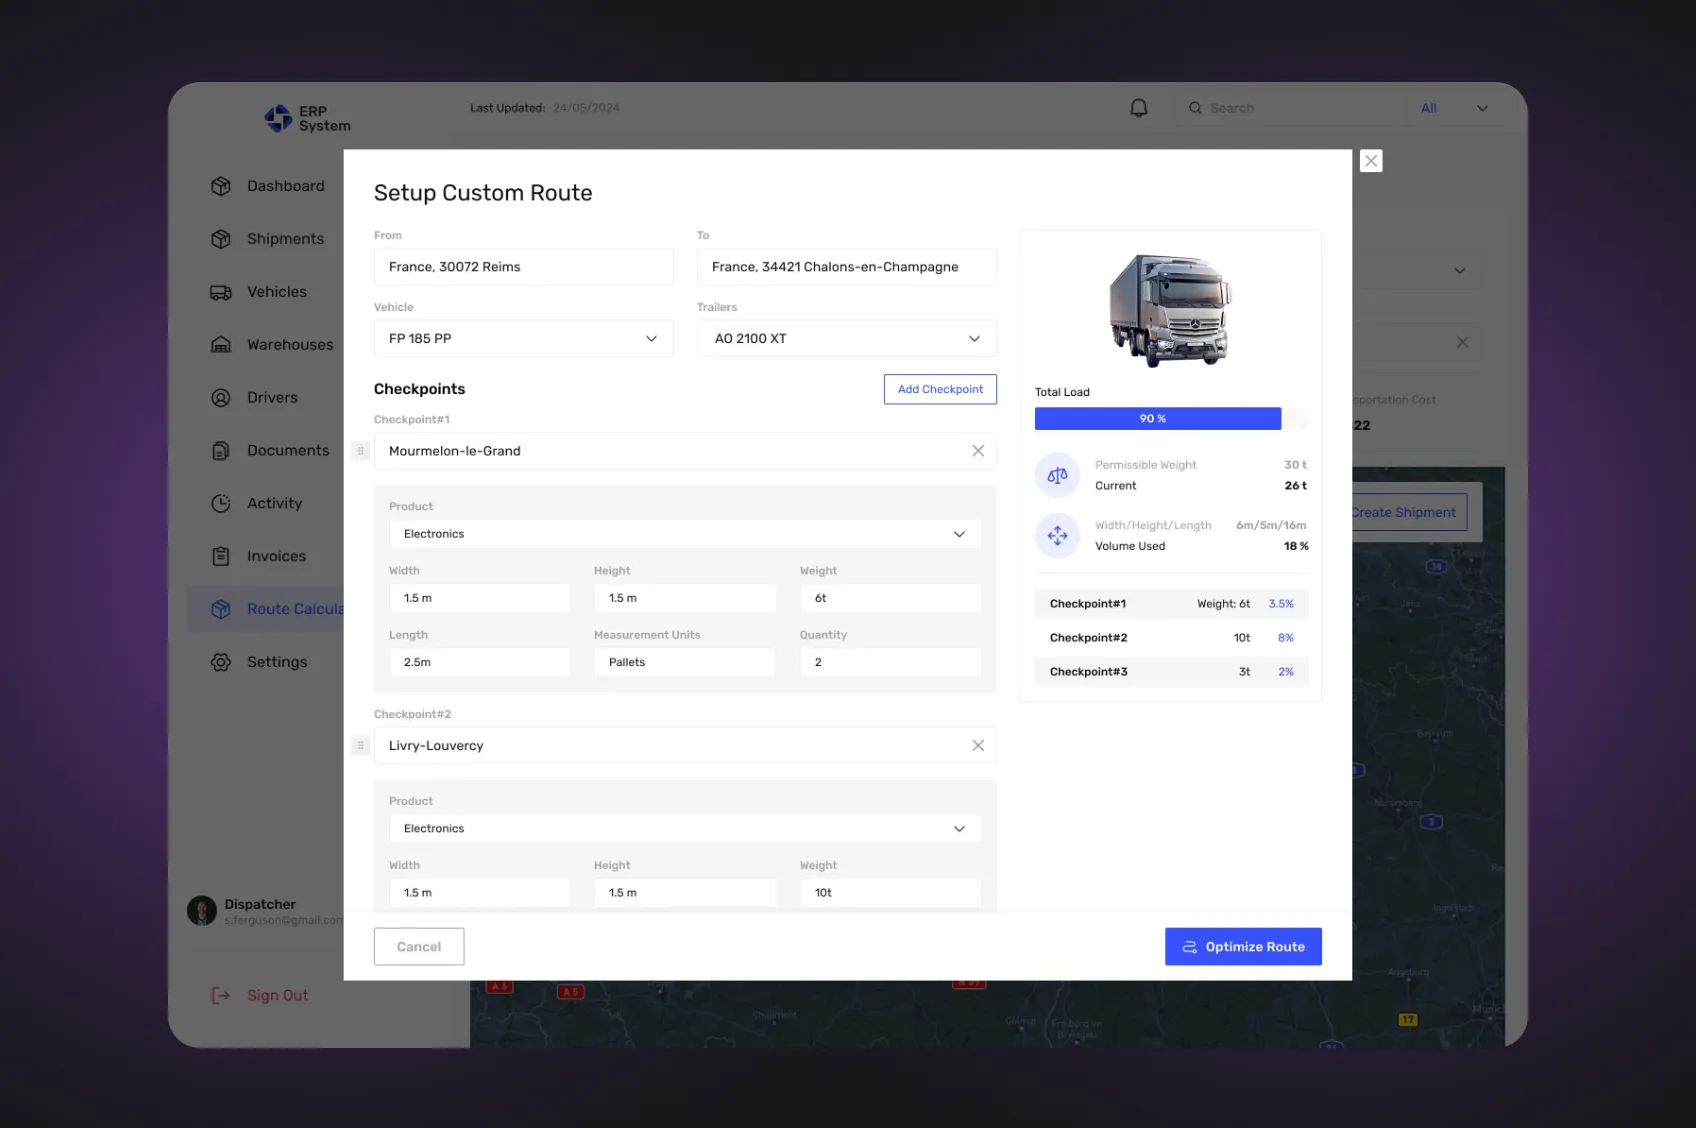Image resolution: width=1696 pixels, height=1128 pixels.
Task: Grab drag handle for Checkpoint#1
Action: [x=361, y=451]
